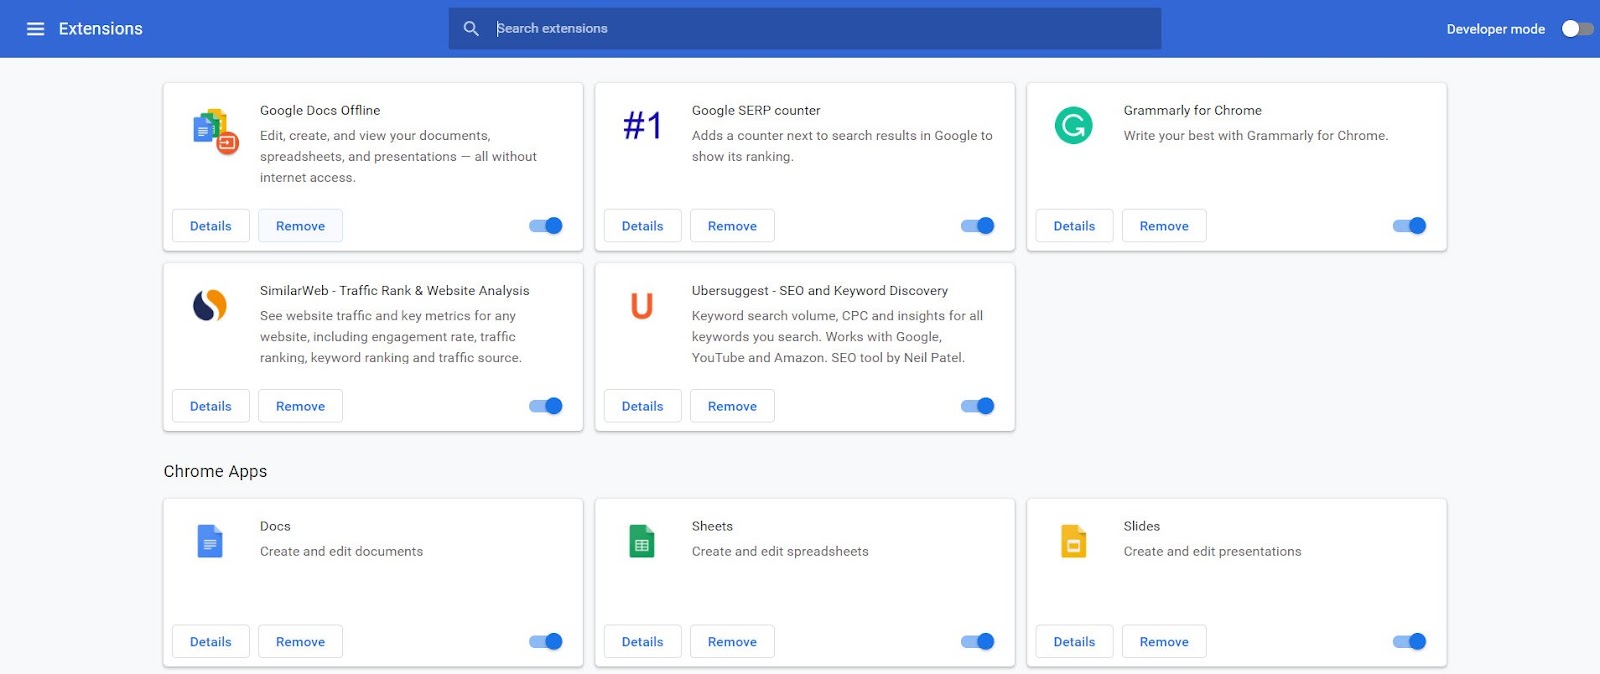Open Details for Slides app
The image size is (1600, 674).
point(1075,642)
